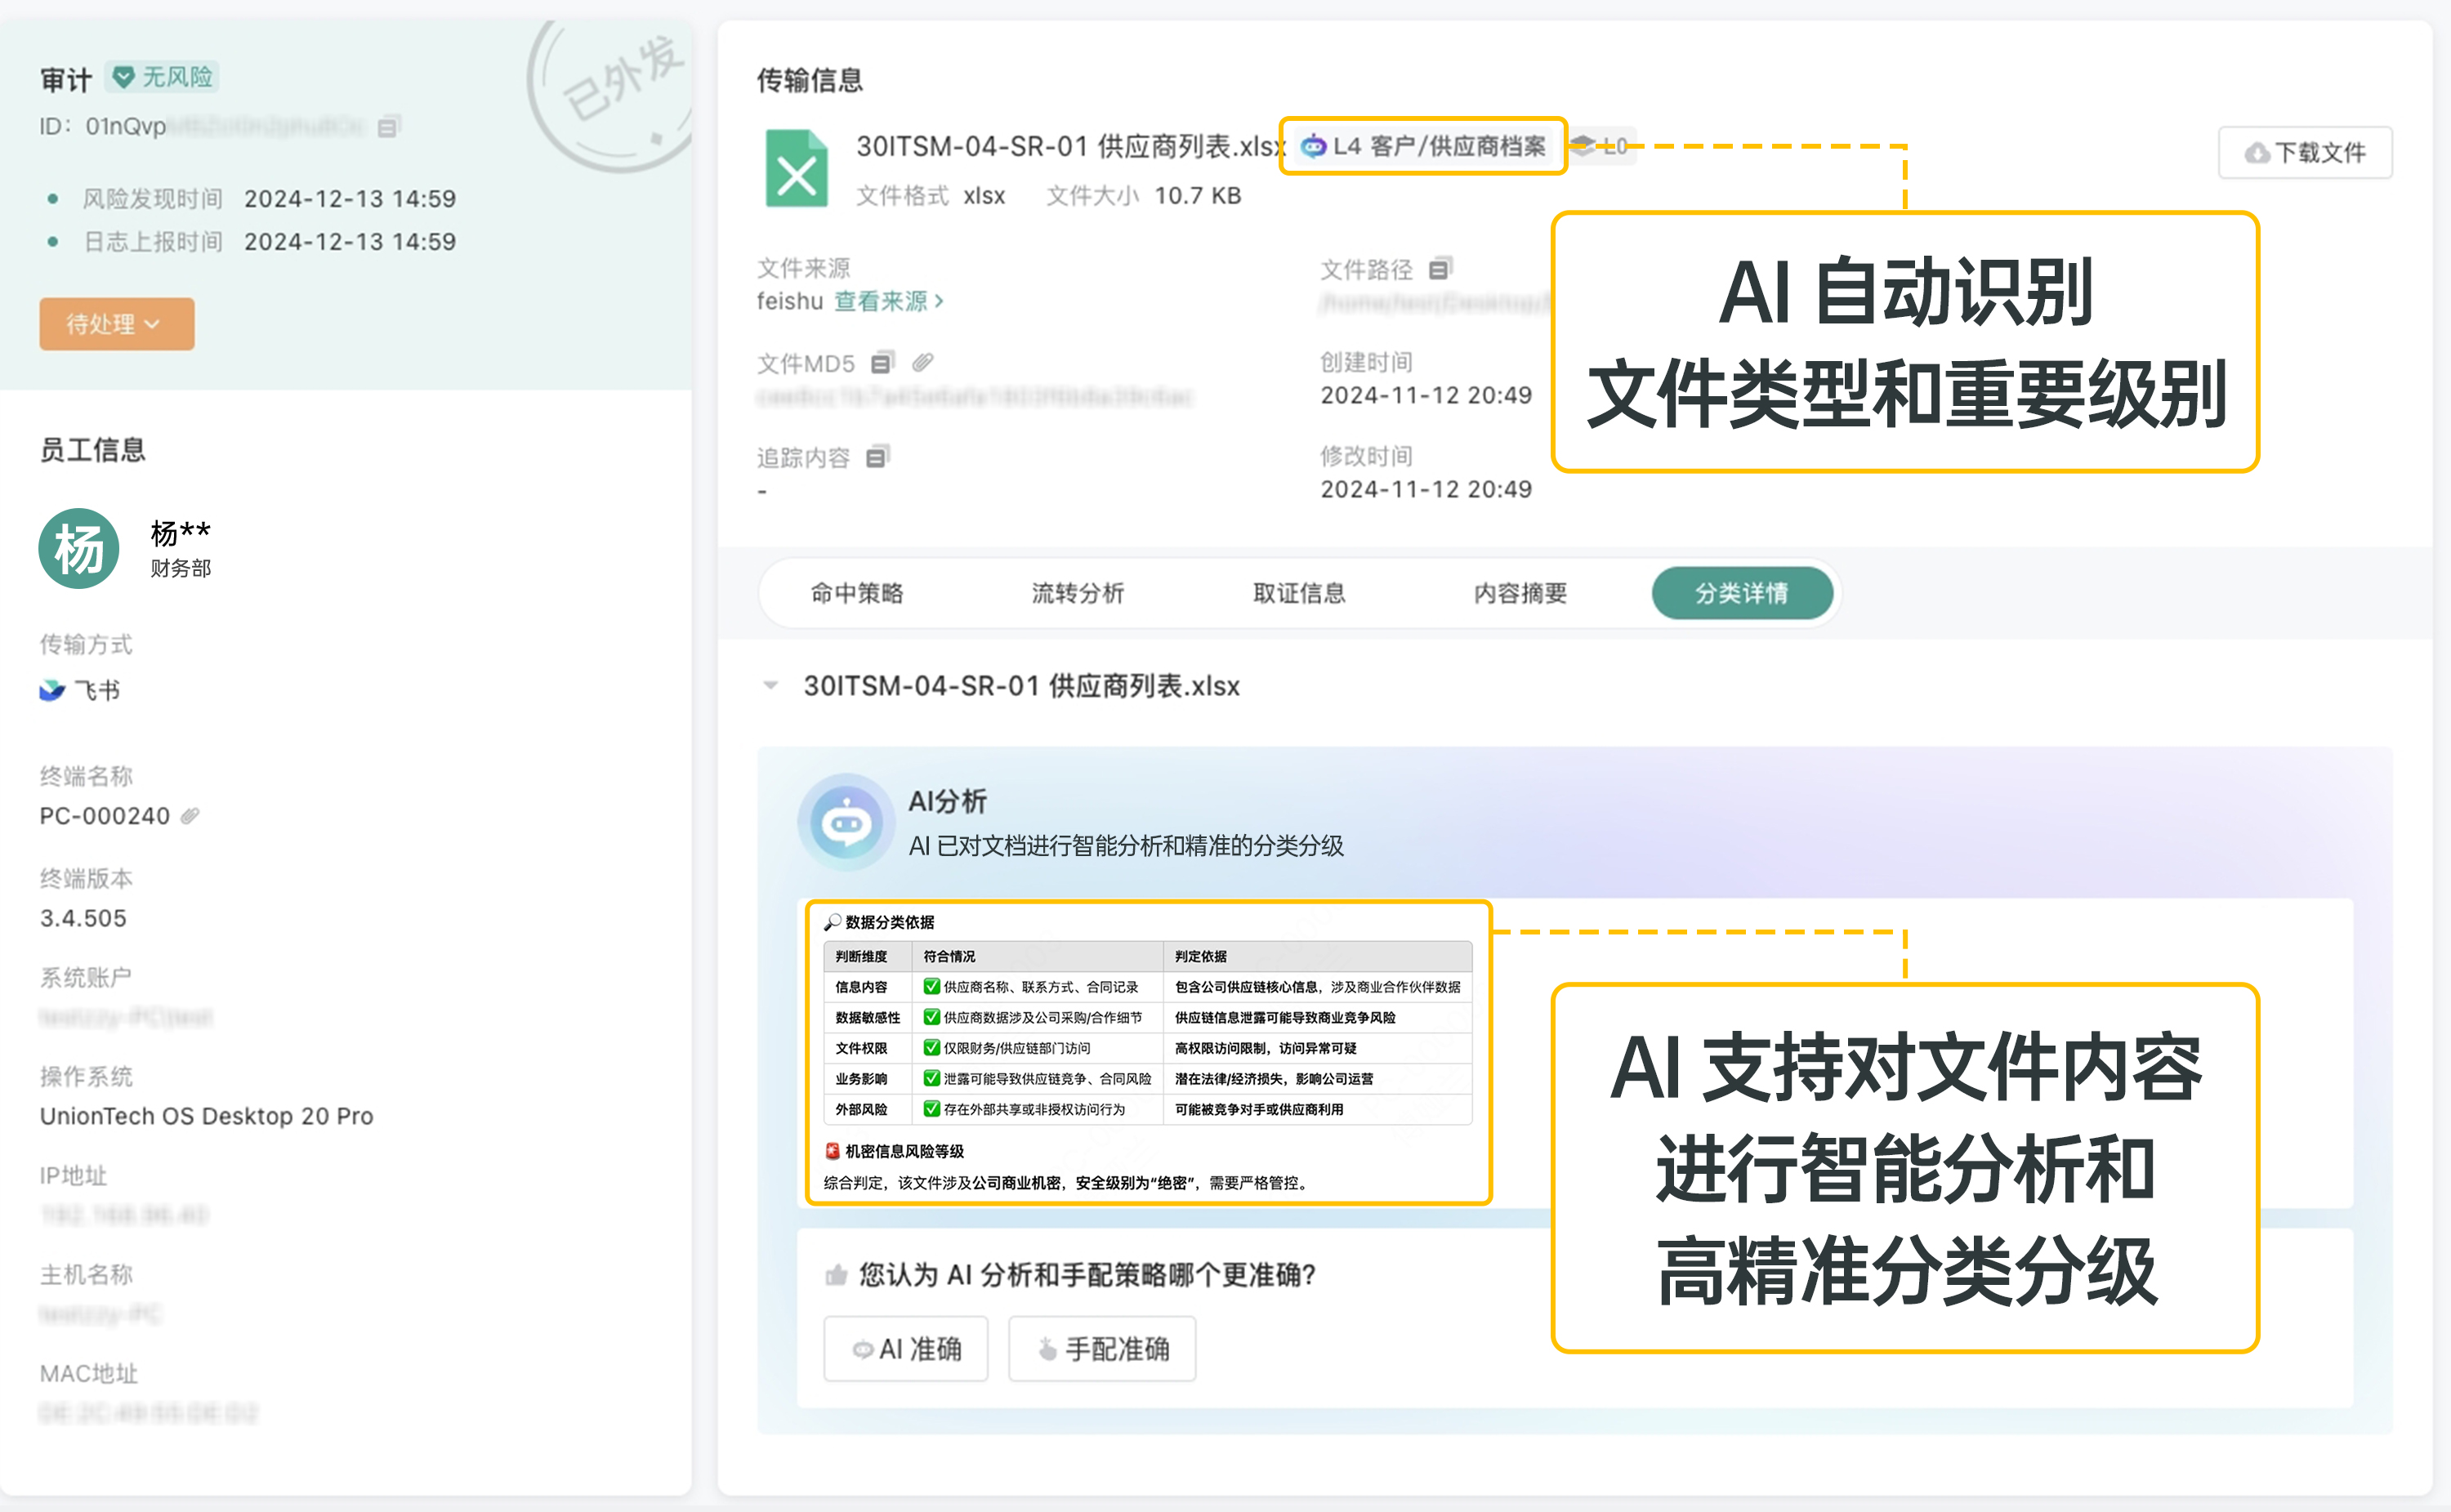Screen dimensions: 2451x1512
Task: Open the 流转分析 tab
Action: [1078, 593]
